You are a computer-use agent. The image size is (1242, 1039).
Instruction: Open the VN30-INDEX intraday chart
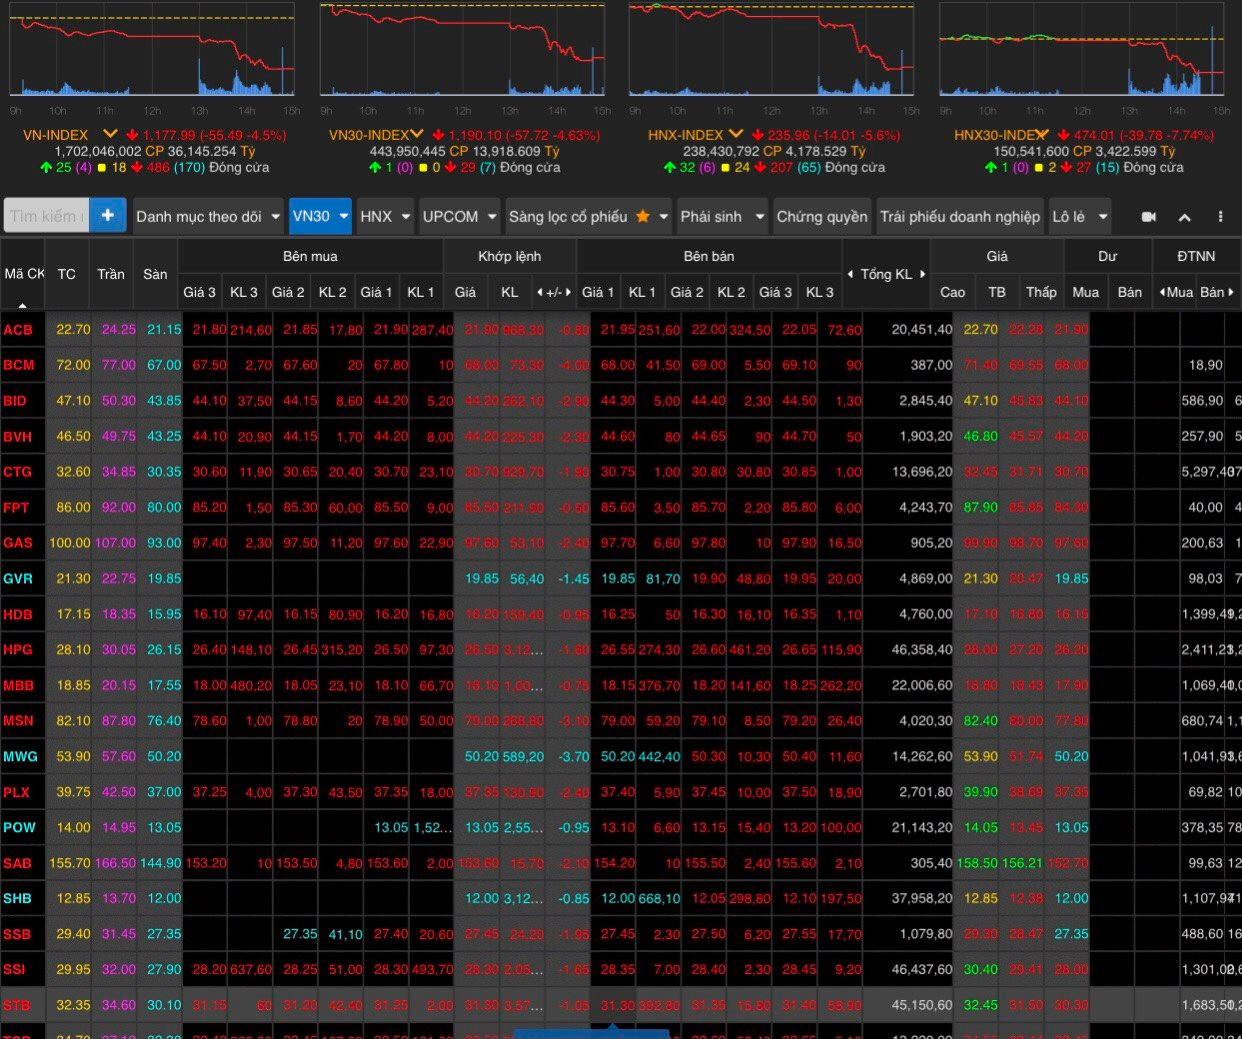point(462,50)
